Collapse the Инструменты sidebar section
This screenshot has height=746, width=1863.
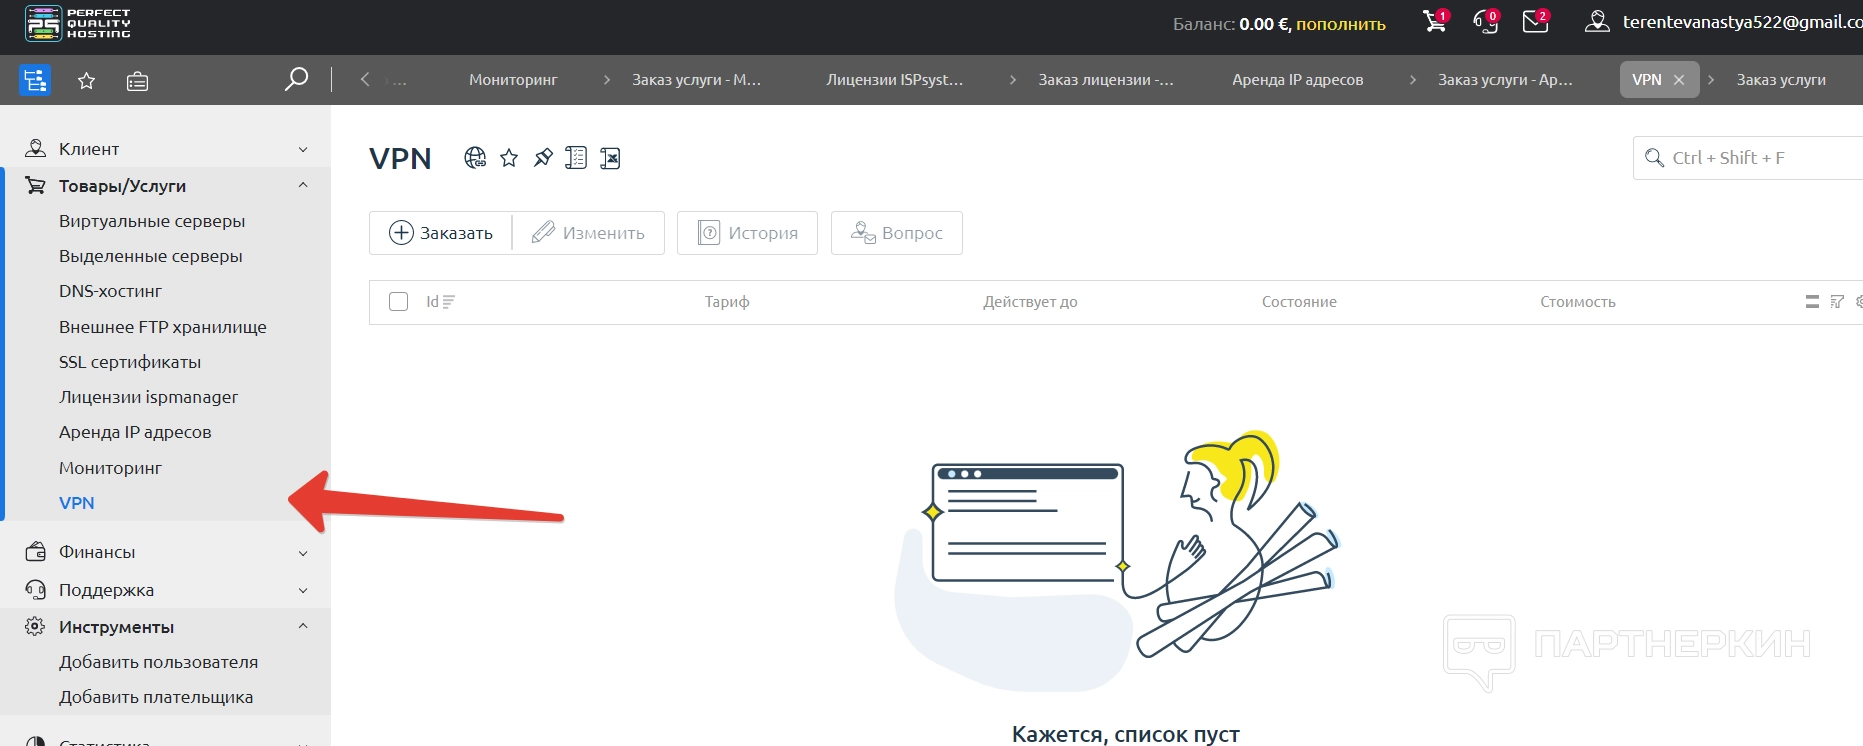[166, 627]
